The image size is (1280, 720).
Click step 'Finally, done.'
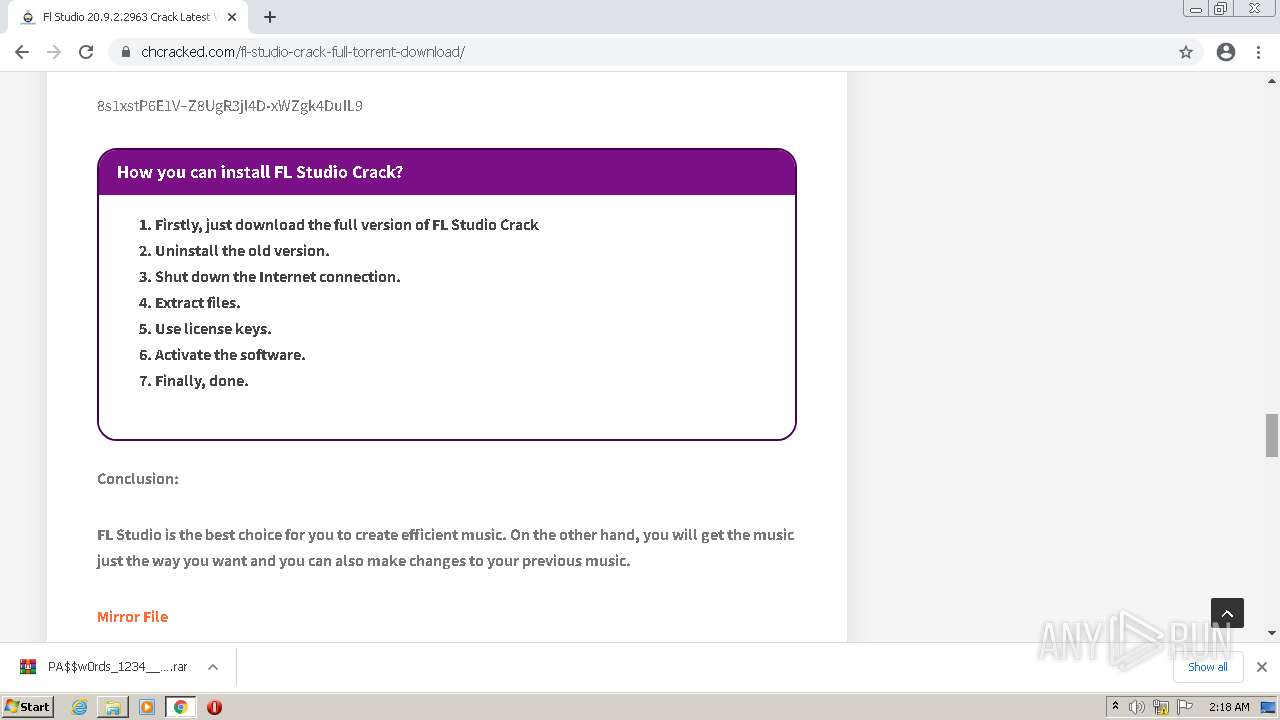[202, 381]
